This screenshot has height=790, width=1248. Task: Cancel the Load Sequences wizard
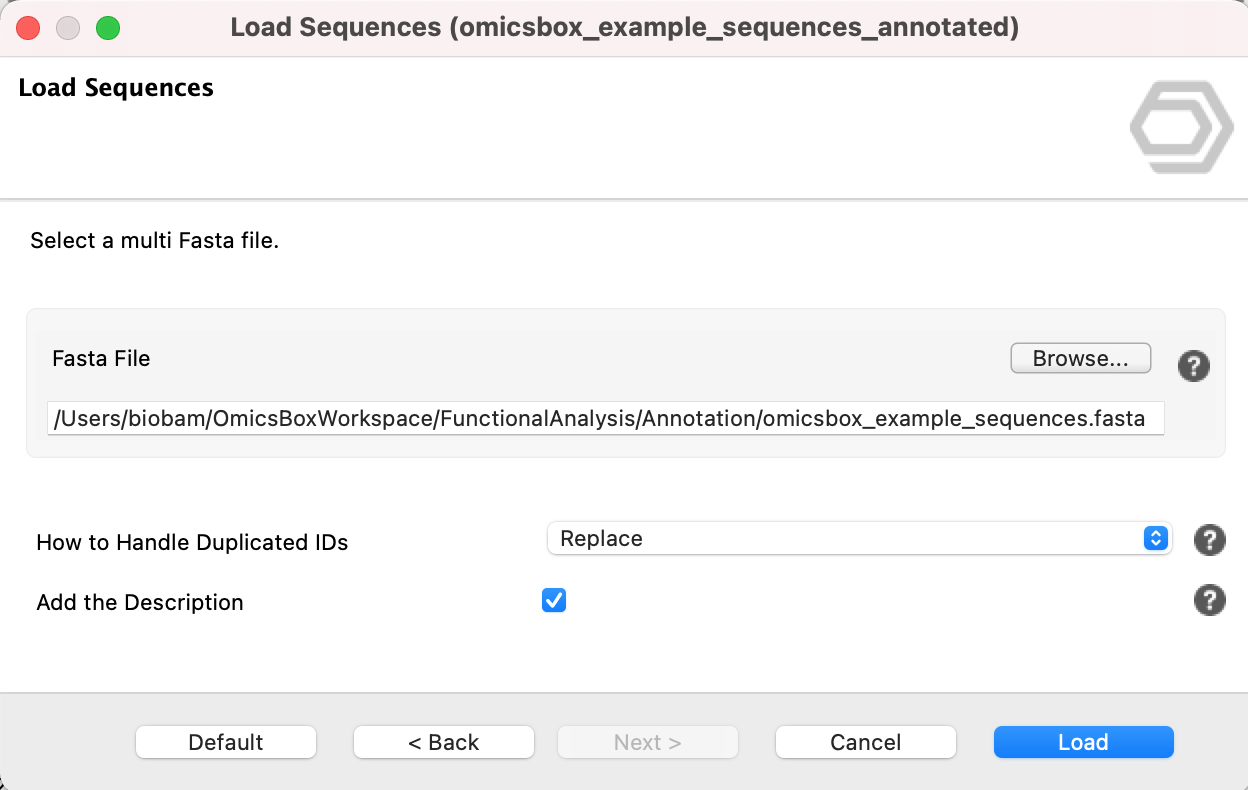[866, 742]
